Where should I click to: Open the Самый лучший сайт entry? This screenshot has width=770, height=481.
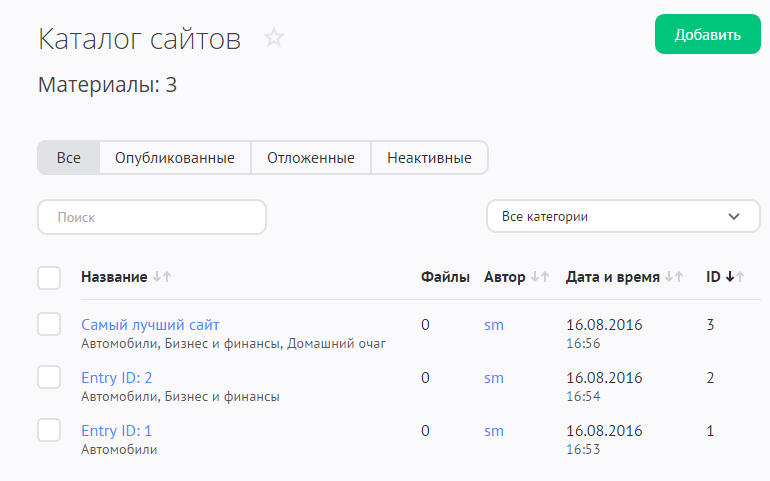tap(150, 325)
